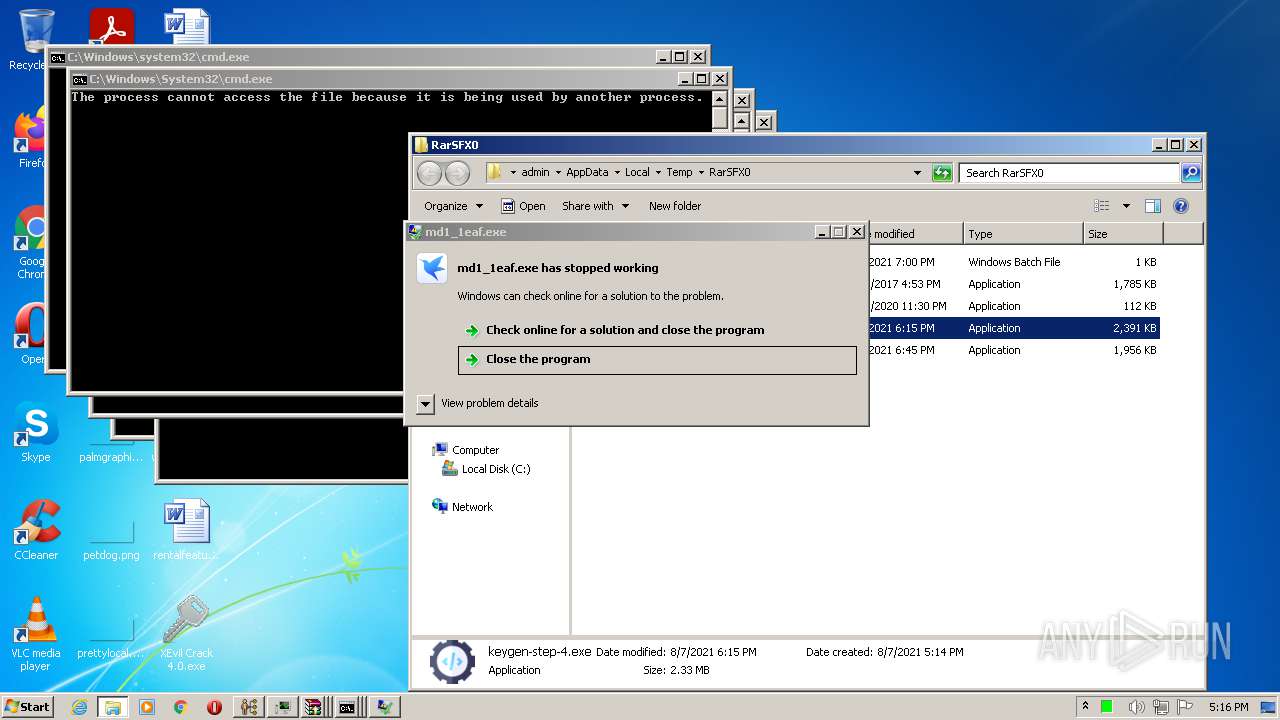Show hidden tray icons arrow
The image size is (1280, 720).
[1085, 707]
